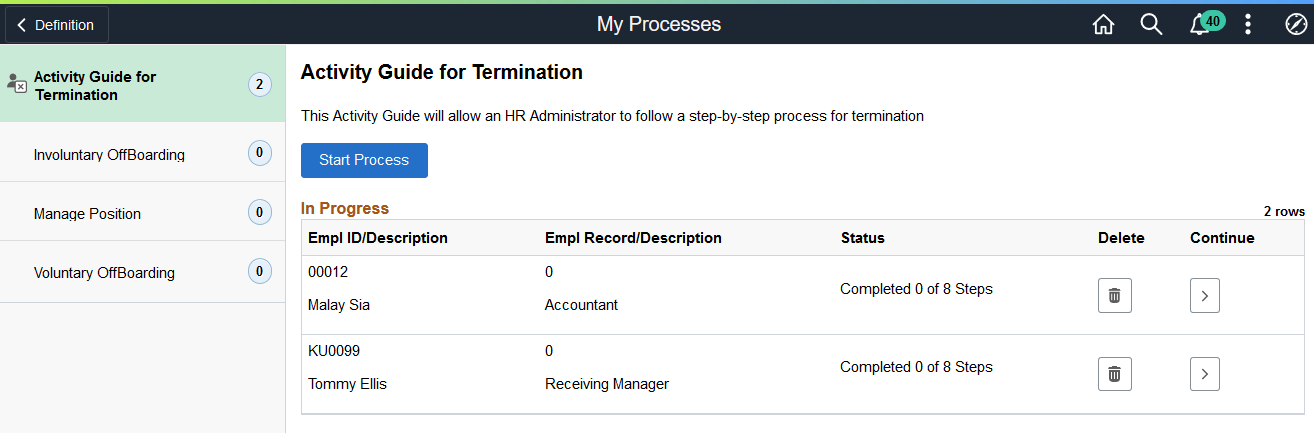Select Involuntary OffBoarding in sidebar
The width and height of the screenshot is (1314, 433).
click(109, 154)
